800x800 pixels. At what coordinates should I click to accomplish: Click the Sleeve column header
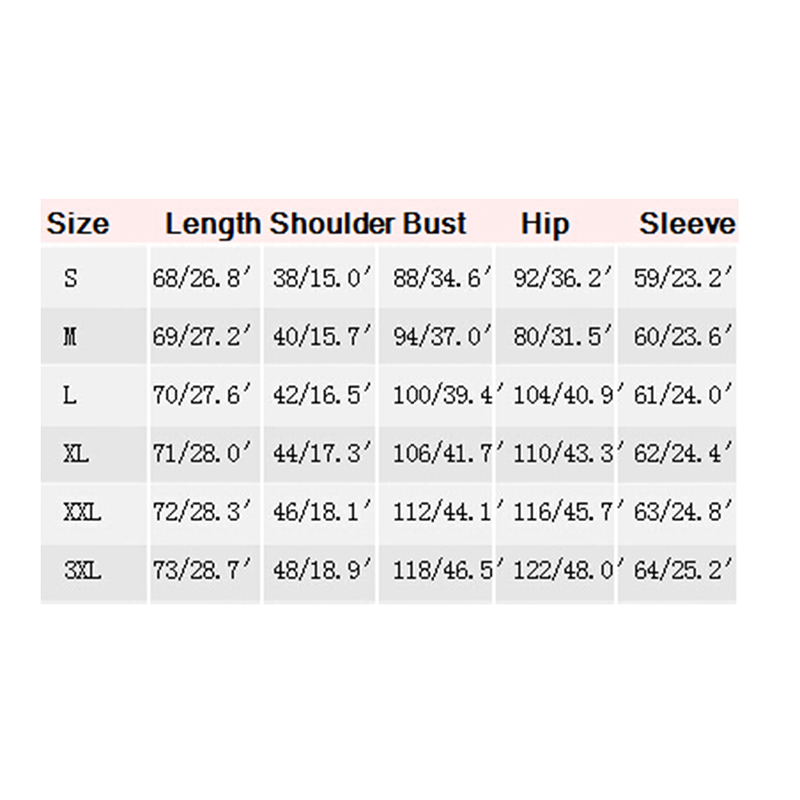point(687,223)
